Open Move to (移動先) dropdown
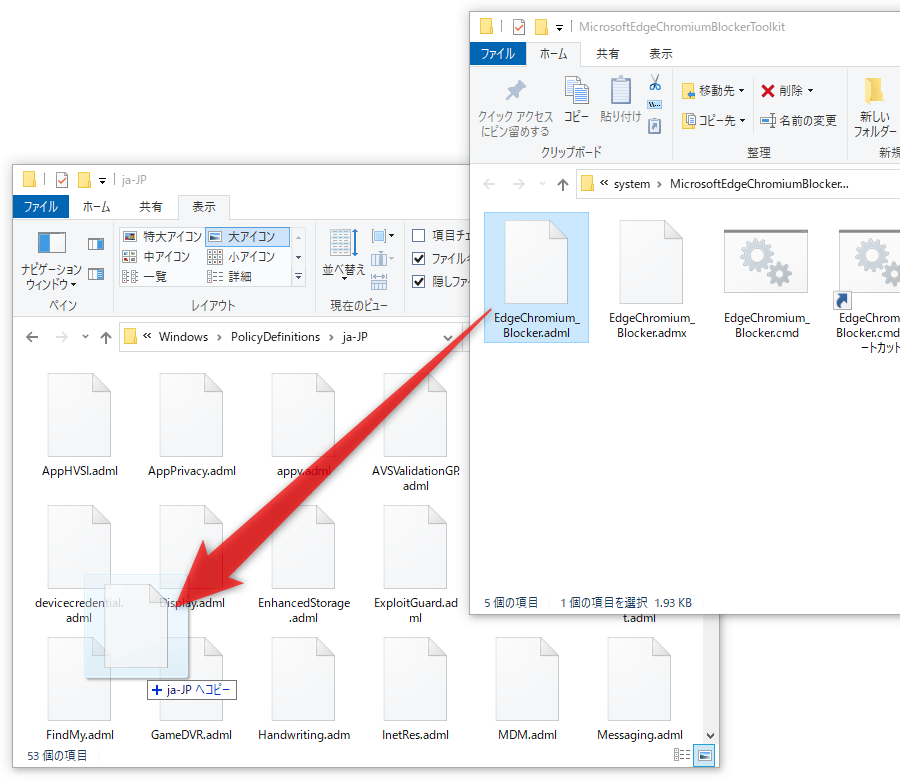 [713, 91]
